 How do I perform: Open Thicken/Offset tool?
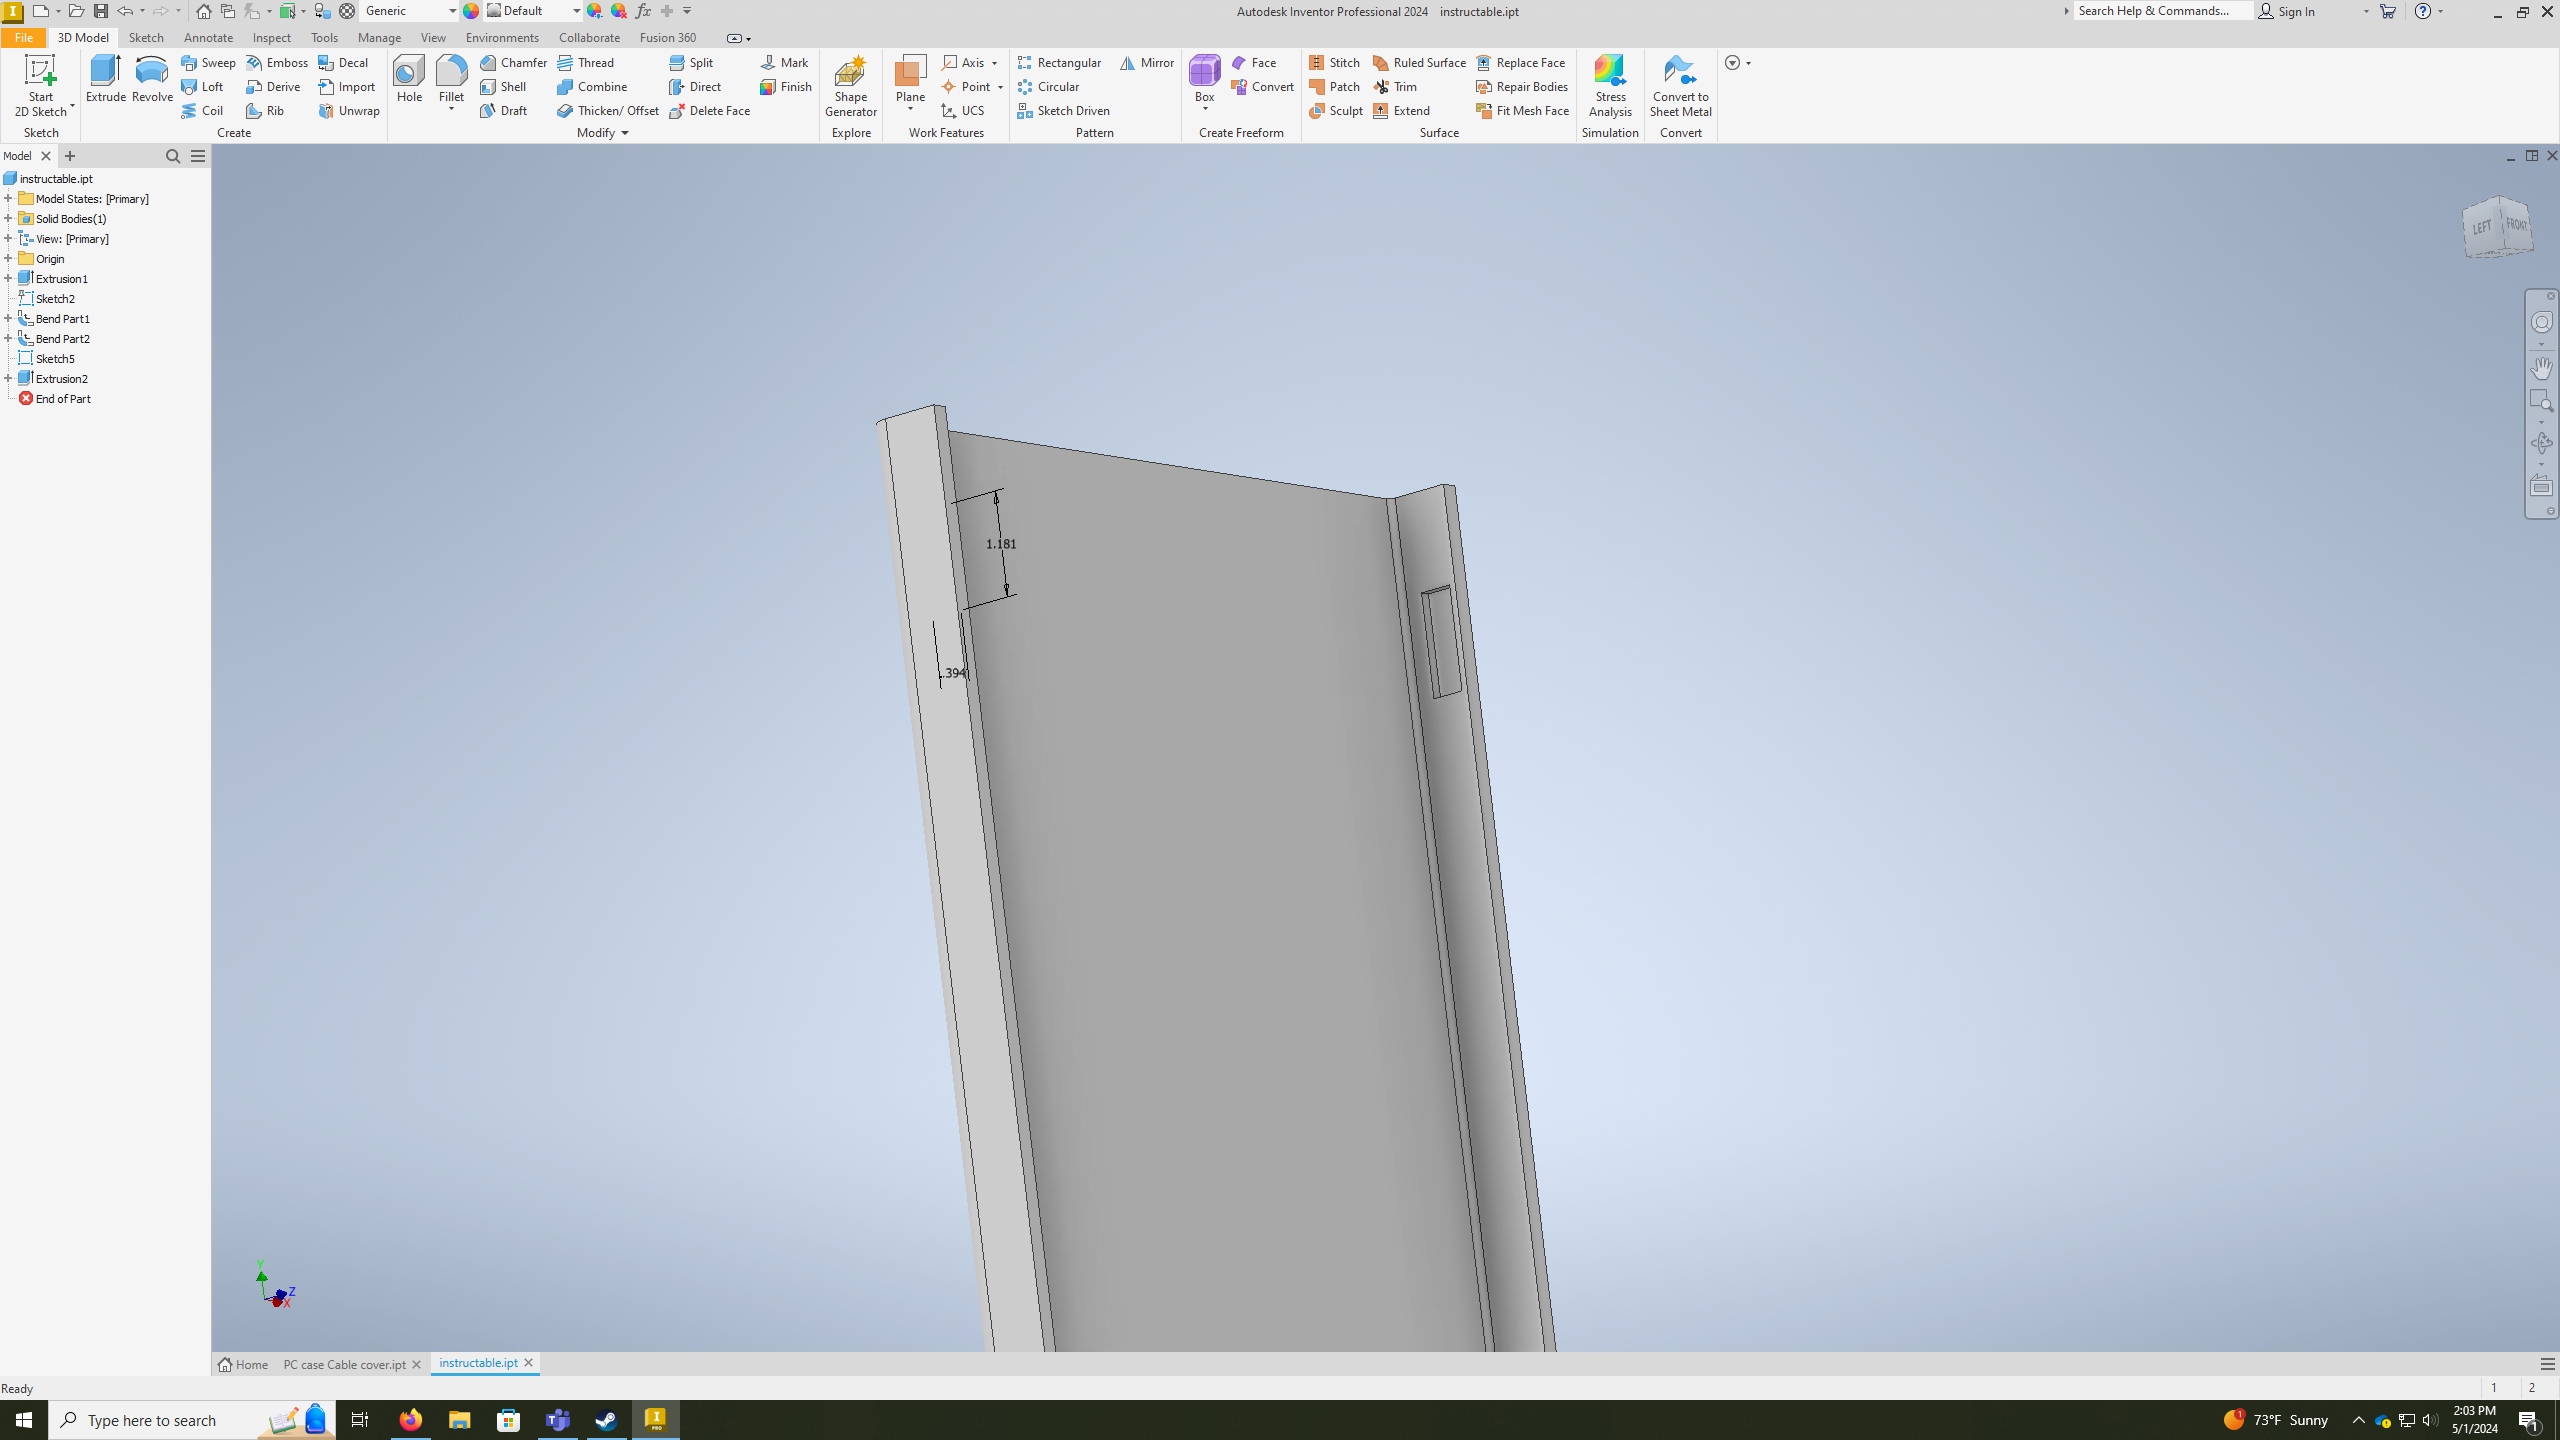608,110
